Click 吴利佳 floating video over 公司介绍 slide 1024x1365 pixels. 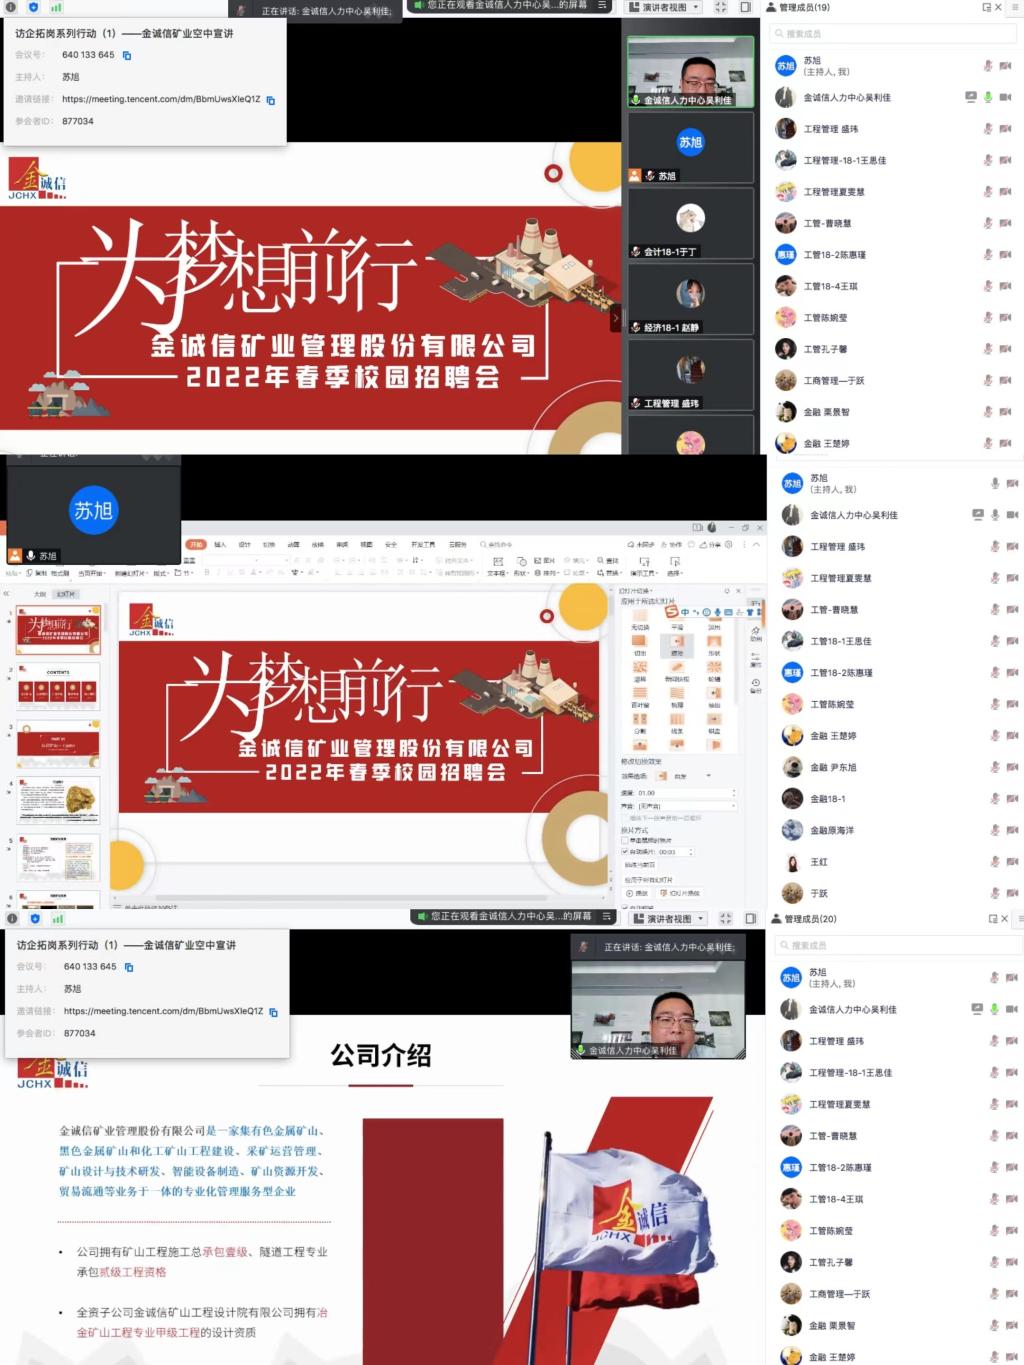[x=658, y=1009]
